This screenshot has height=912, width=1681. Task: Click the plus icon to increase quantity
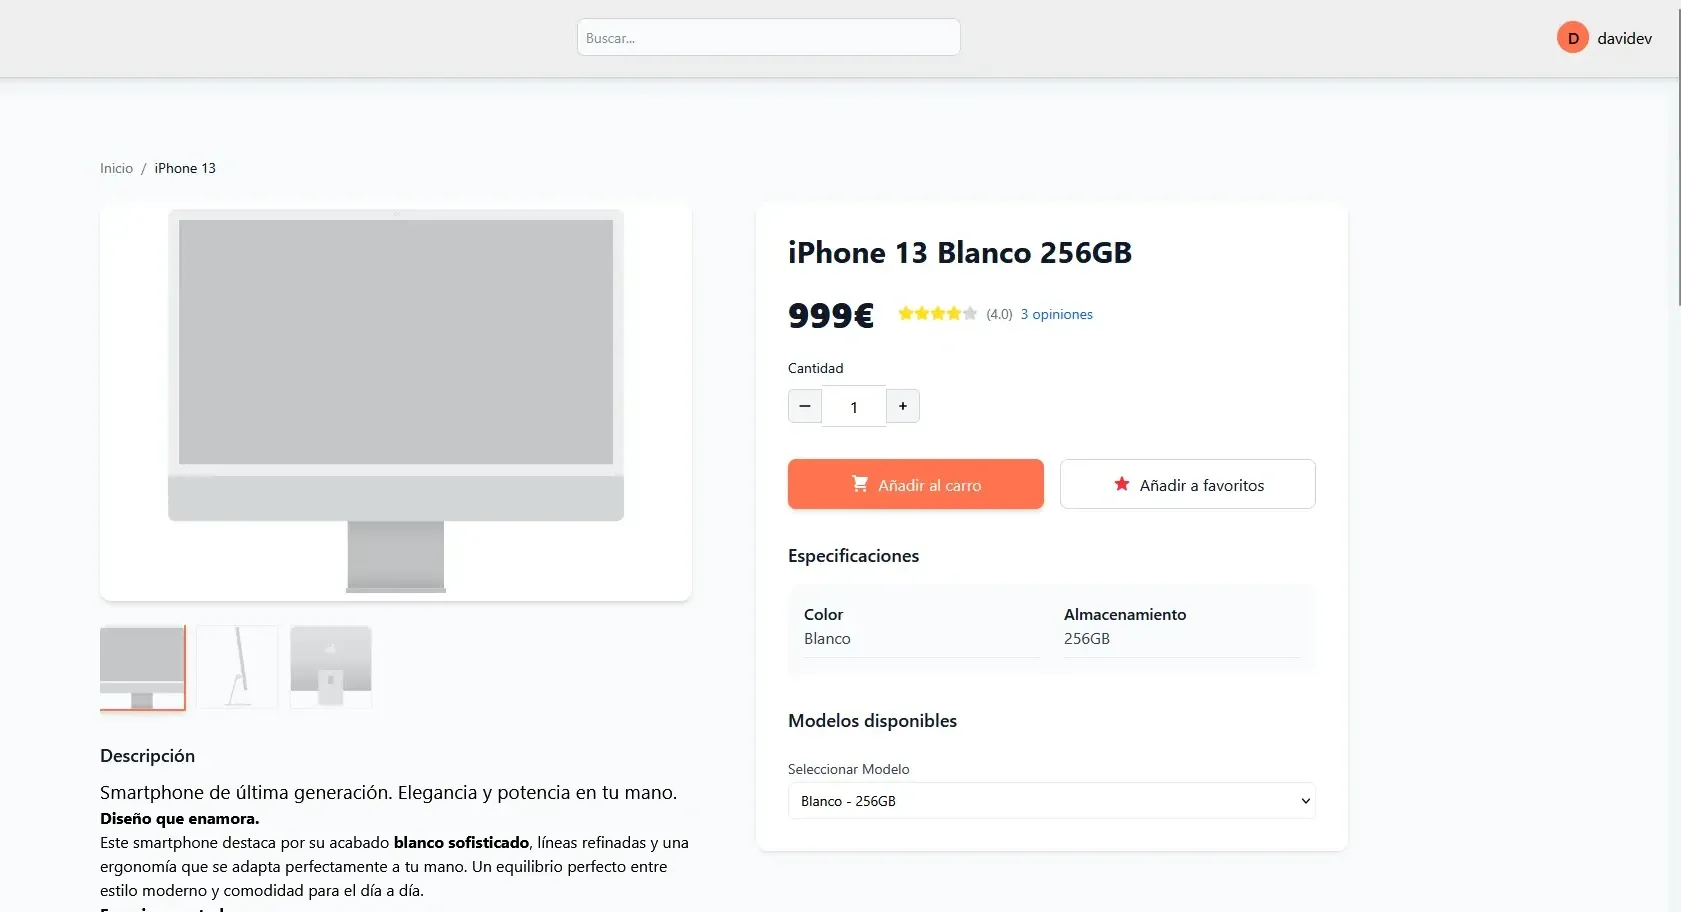tap(903, 406)
